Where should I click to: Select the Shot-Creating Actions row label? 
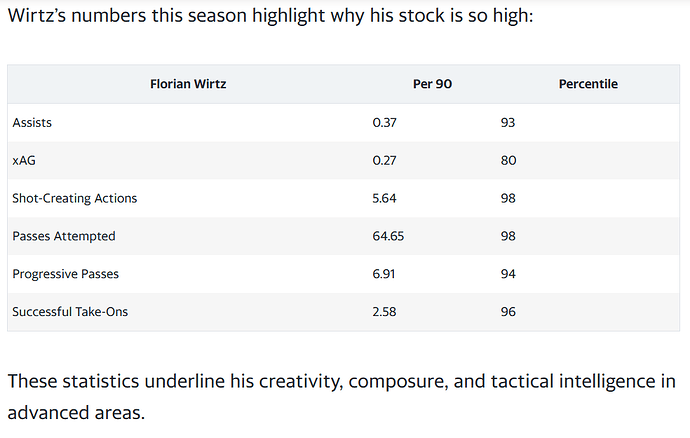[75, 198]
